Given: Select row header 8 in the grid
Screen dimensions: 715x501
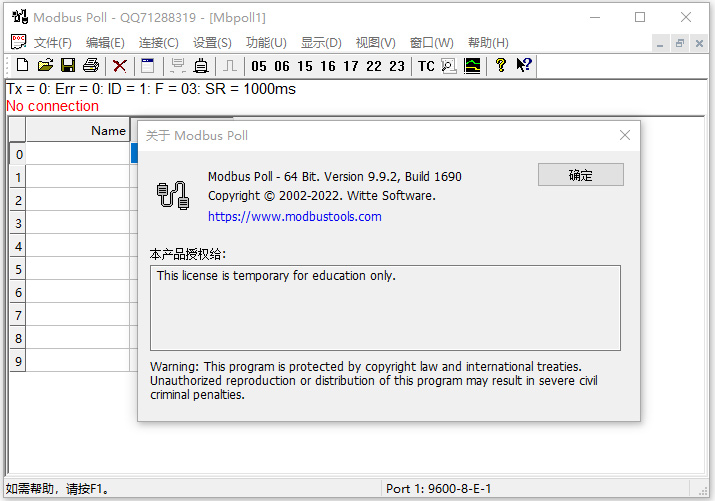Looking at the screenshot, I should pyautogui.click(x=18, y=338).
